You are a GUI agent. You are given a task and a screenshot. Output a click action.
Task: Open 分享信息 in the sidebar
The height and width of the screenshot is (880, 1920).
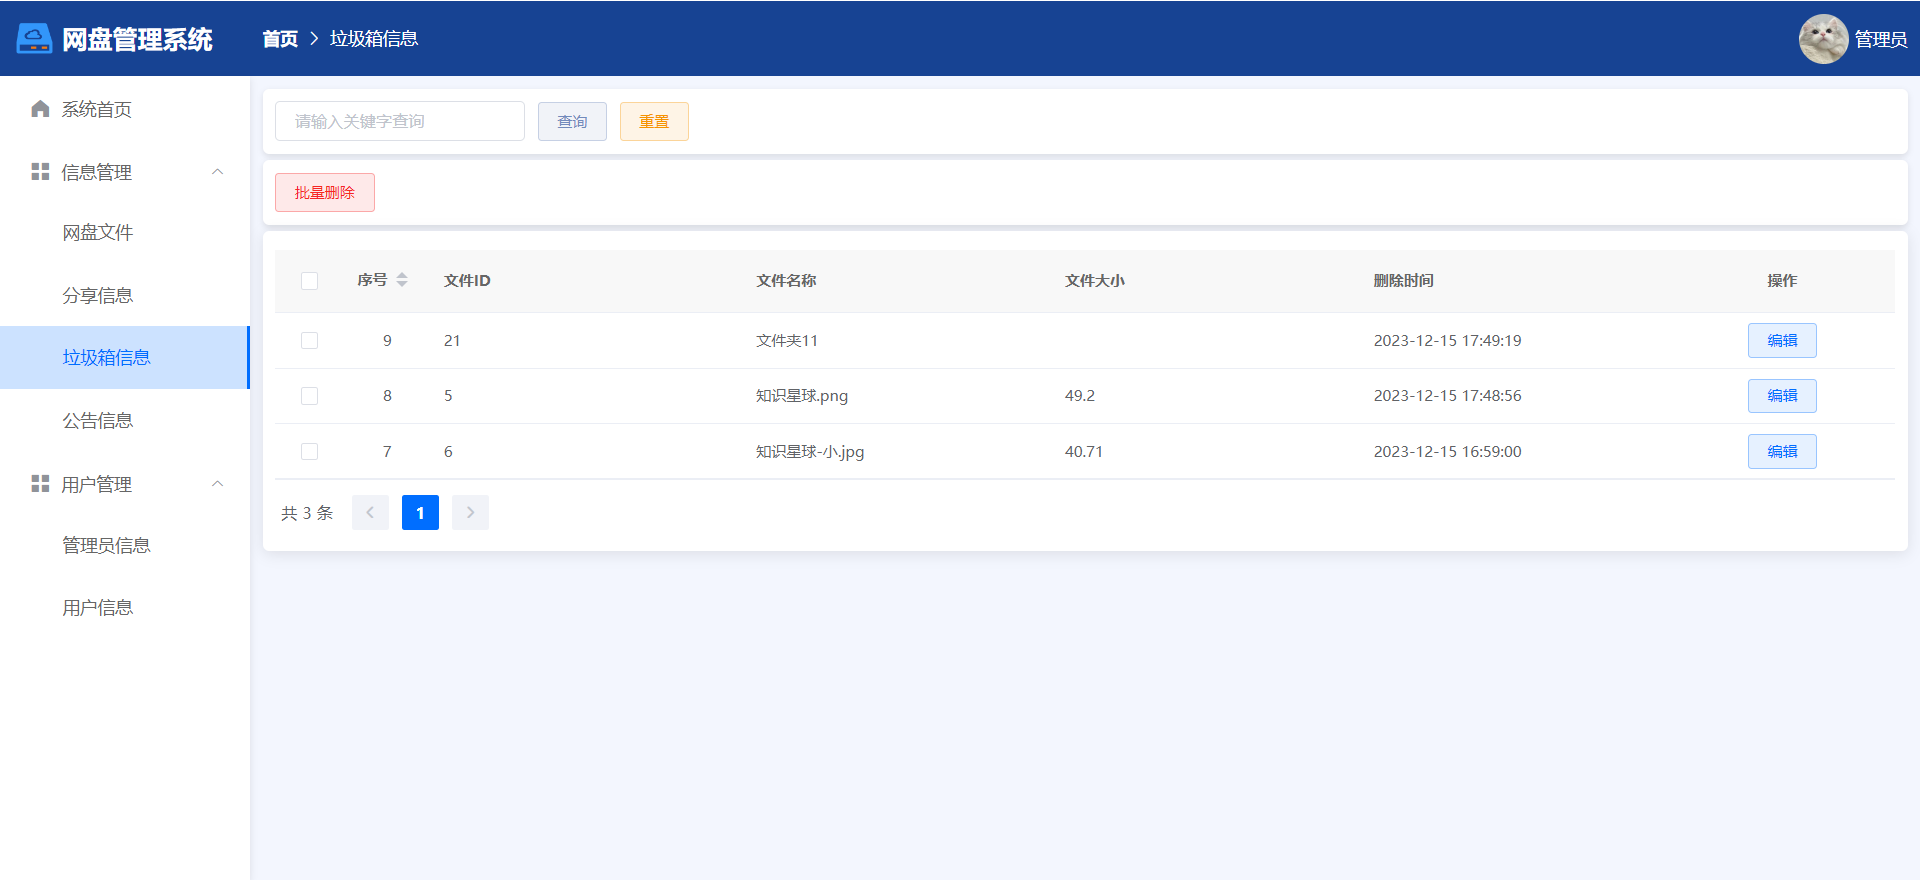pos(125,296)
